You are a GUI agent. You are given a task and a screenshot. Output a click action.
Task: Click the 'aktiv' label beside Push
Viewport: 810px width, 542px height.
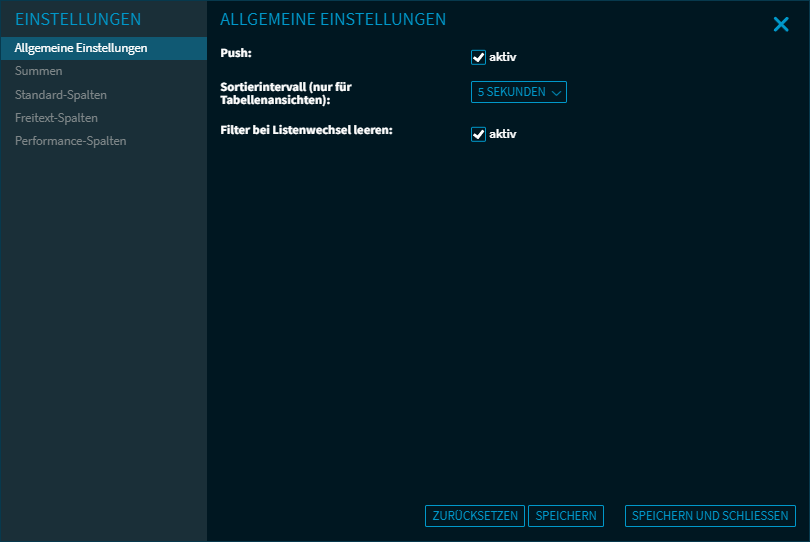pyautogui.click(x=502, y=57)
